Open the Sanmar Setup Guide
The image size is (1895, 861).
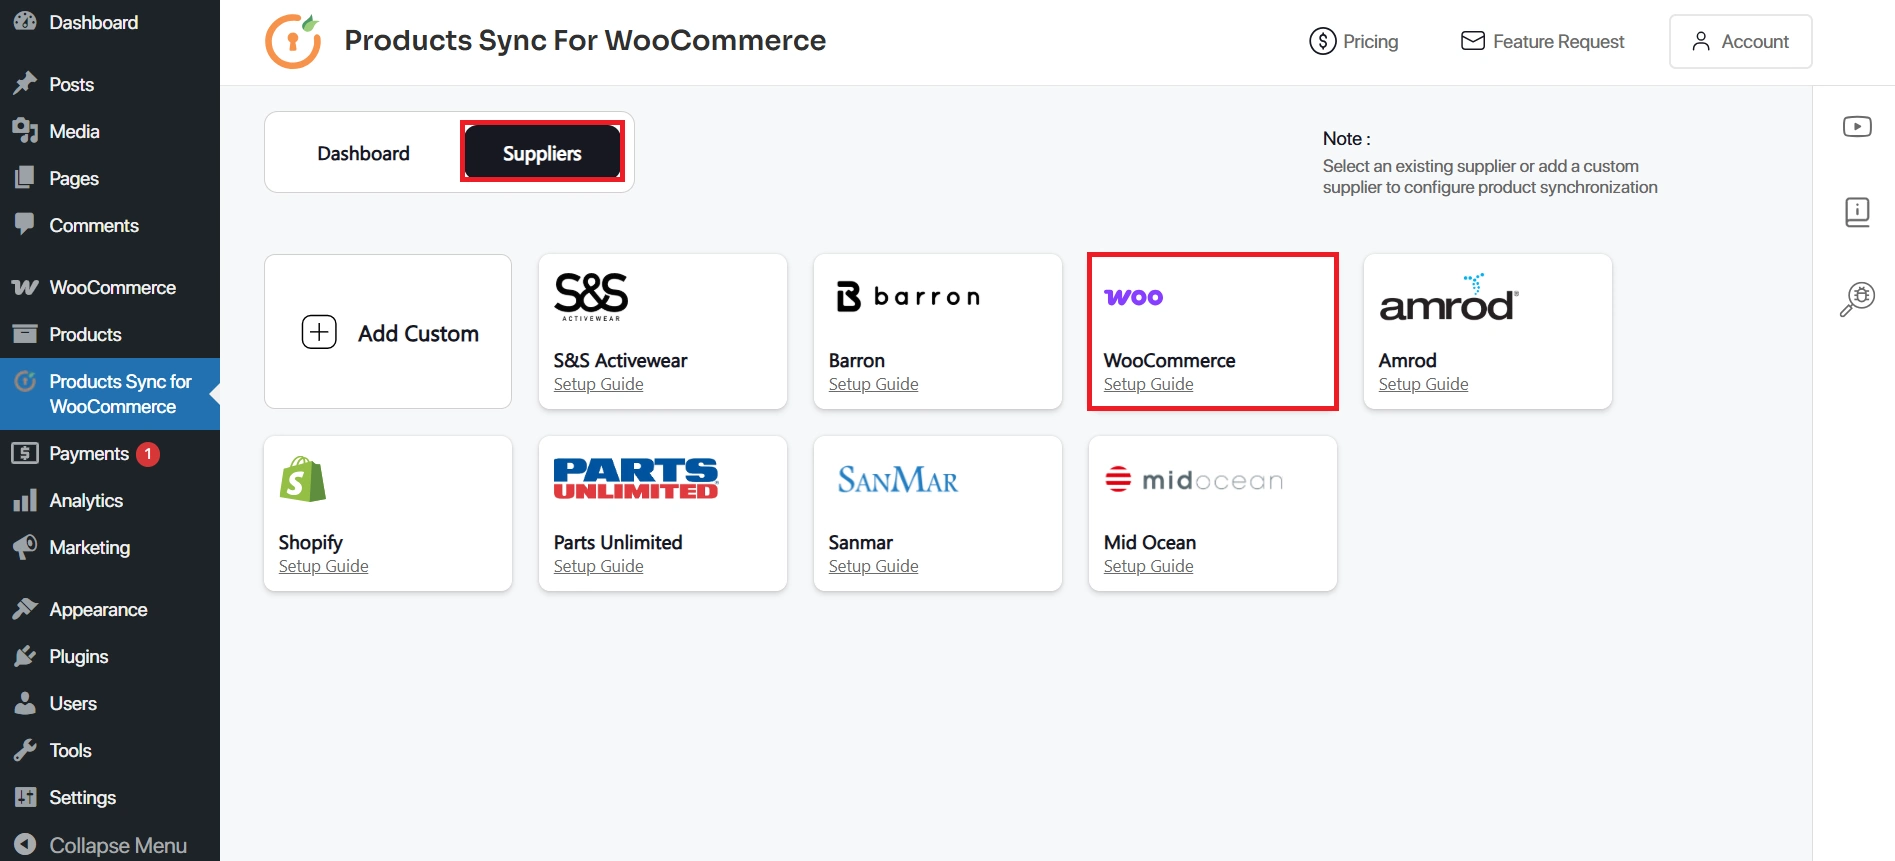872,565
